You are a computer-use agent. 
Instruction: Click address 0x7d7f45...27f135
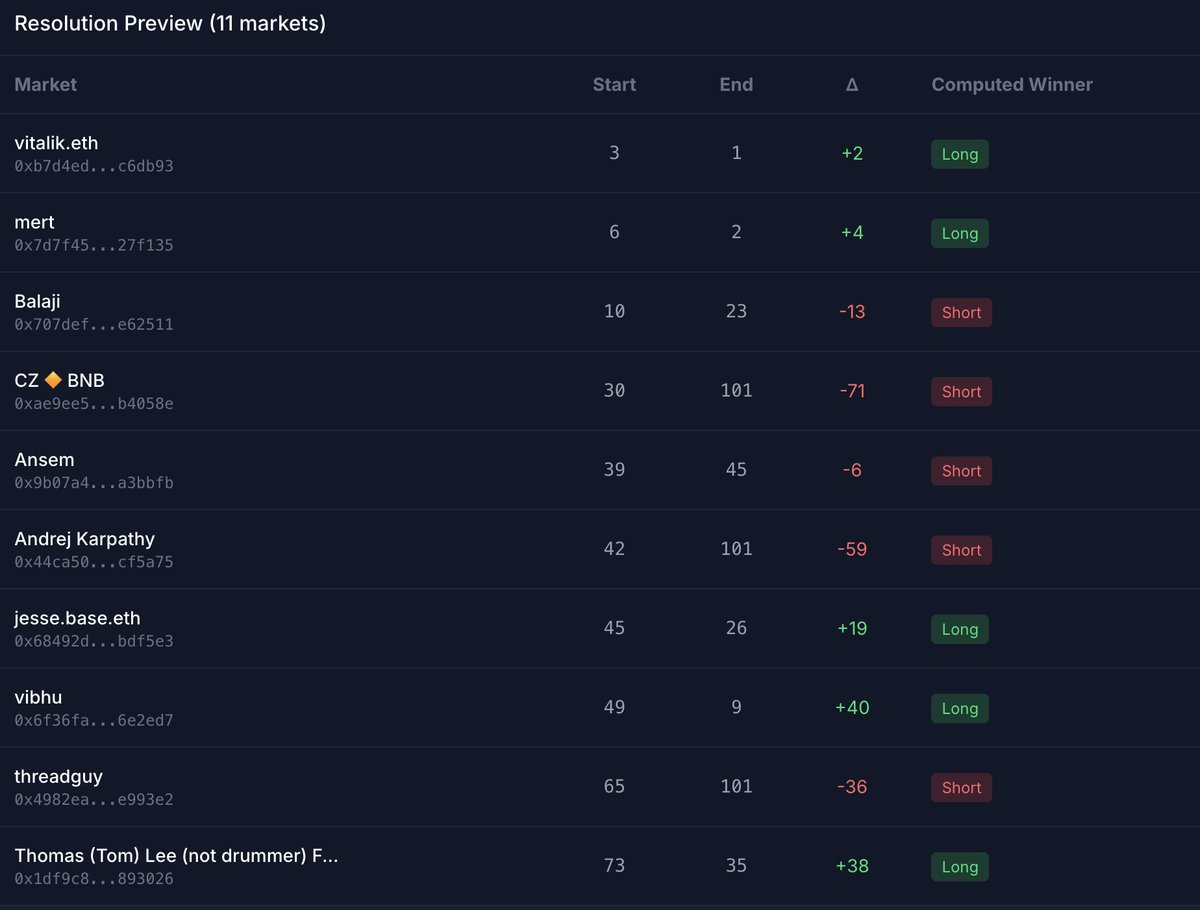(94, 245)
